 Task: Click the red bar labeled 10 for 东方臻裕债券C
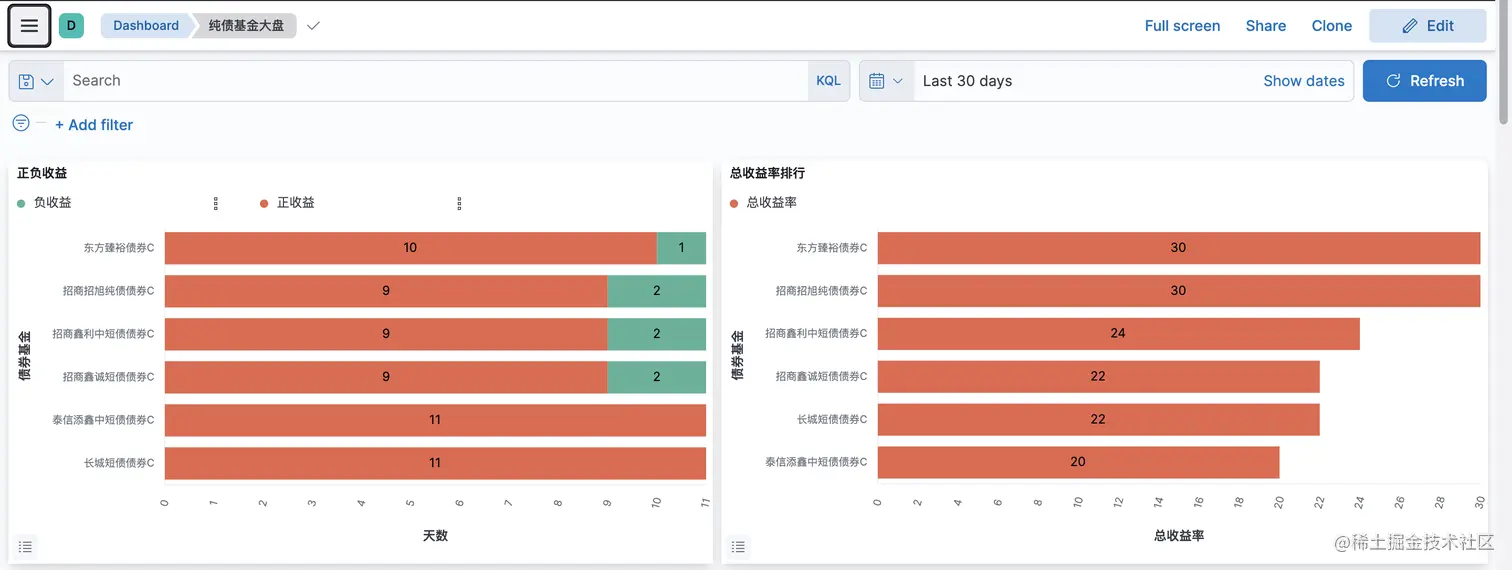pyautogui.click(x=410, y=248)
